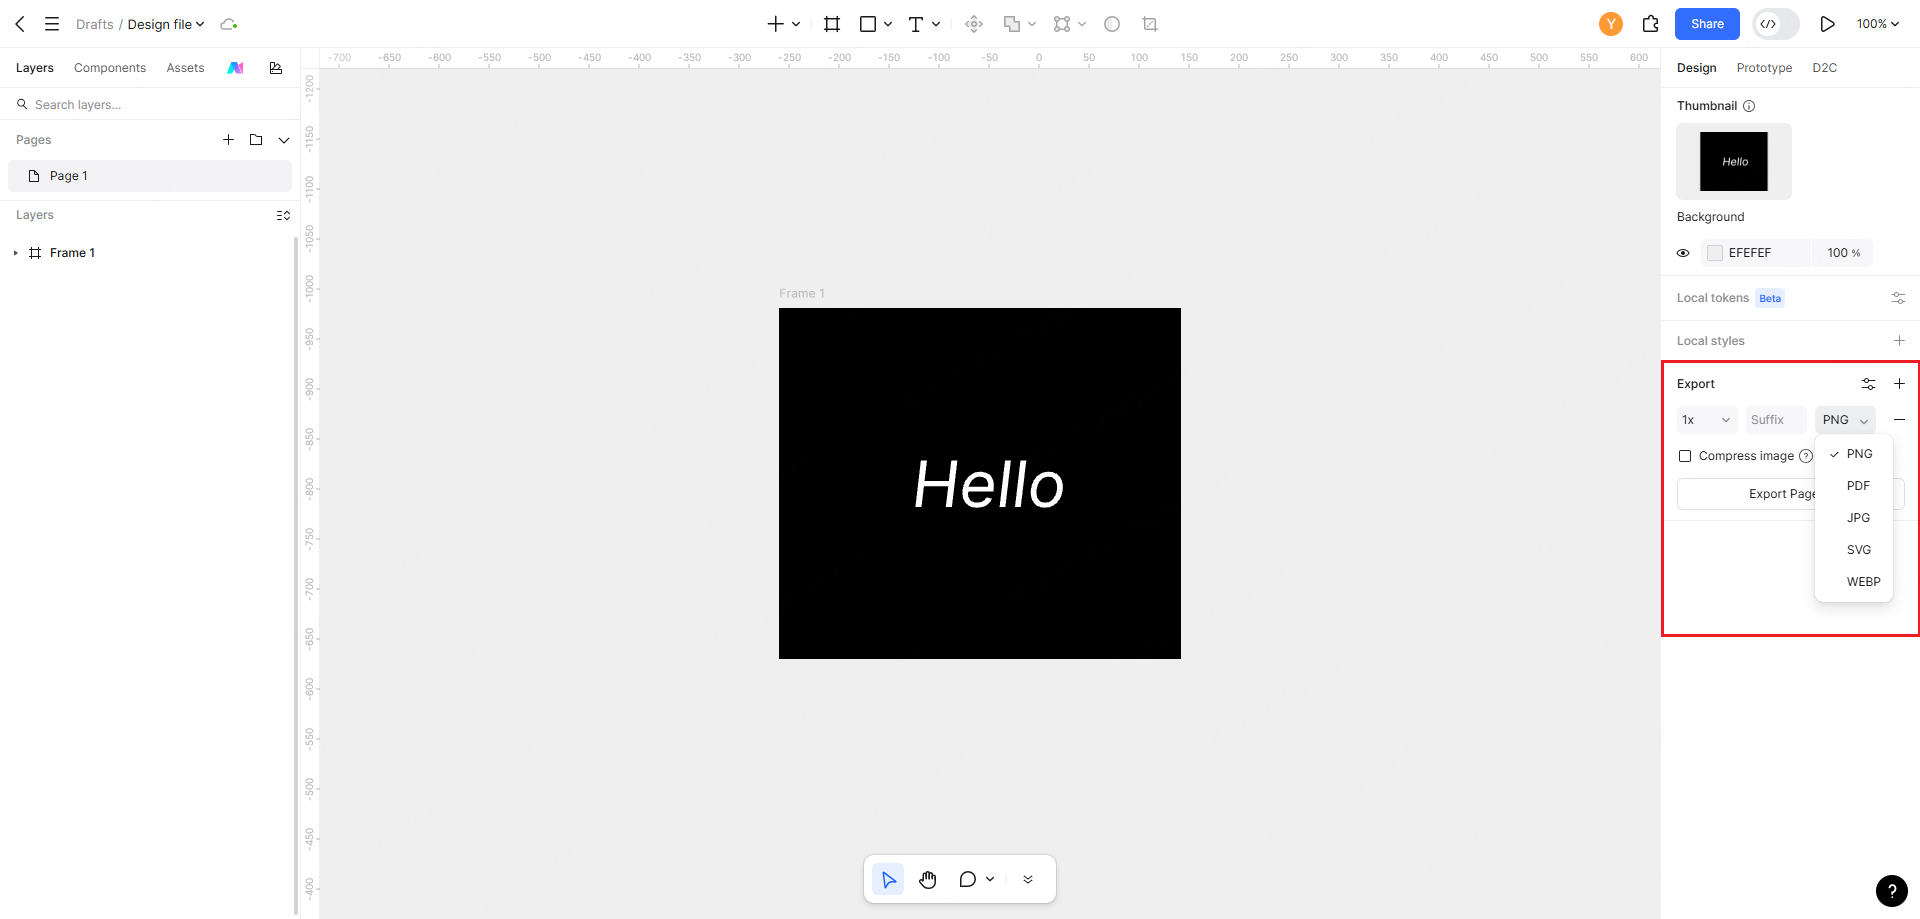Click the Compress image help icon
The width and height of the screenshot is (1920, 919).
[1806, 456]
